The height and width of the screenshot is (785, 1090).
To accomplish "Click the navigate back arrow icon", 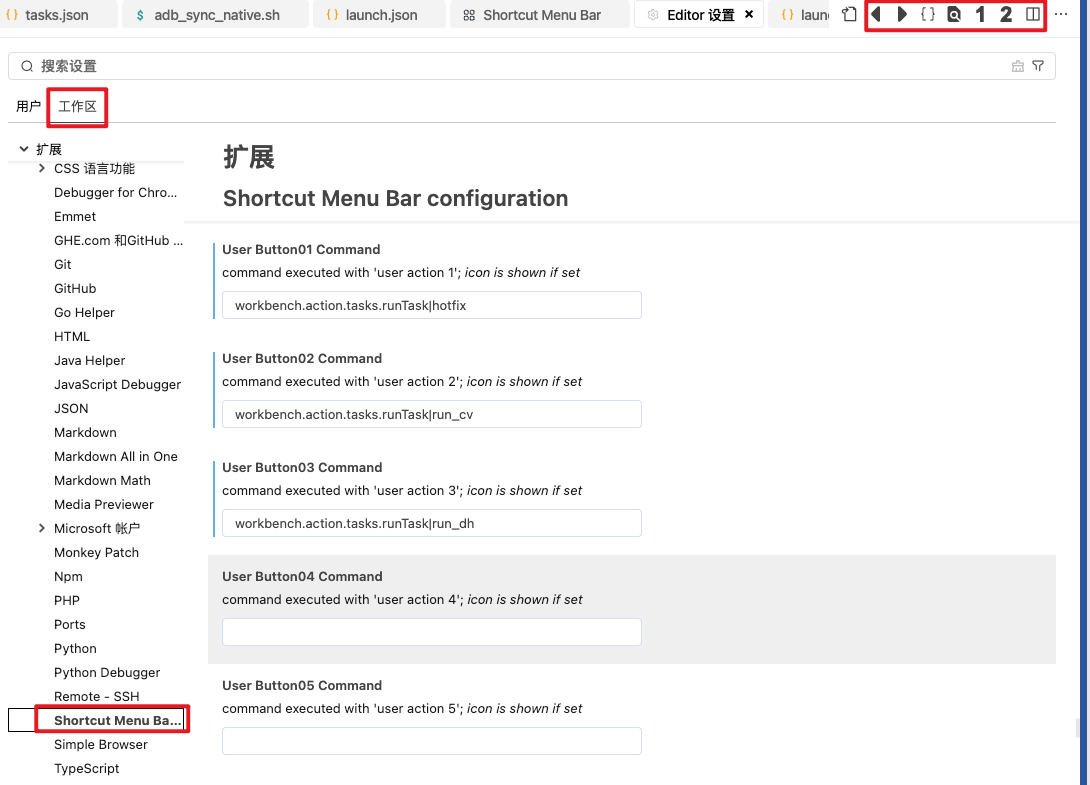I will [x=877, y=15].
